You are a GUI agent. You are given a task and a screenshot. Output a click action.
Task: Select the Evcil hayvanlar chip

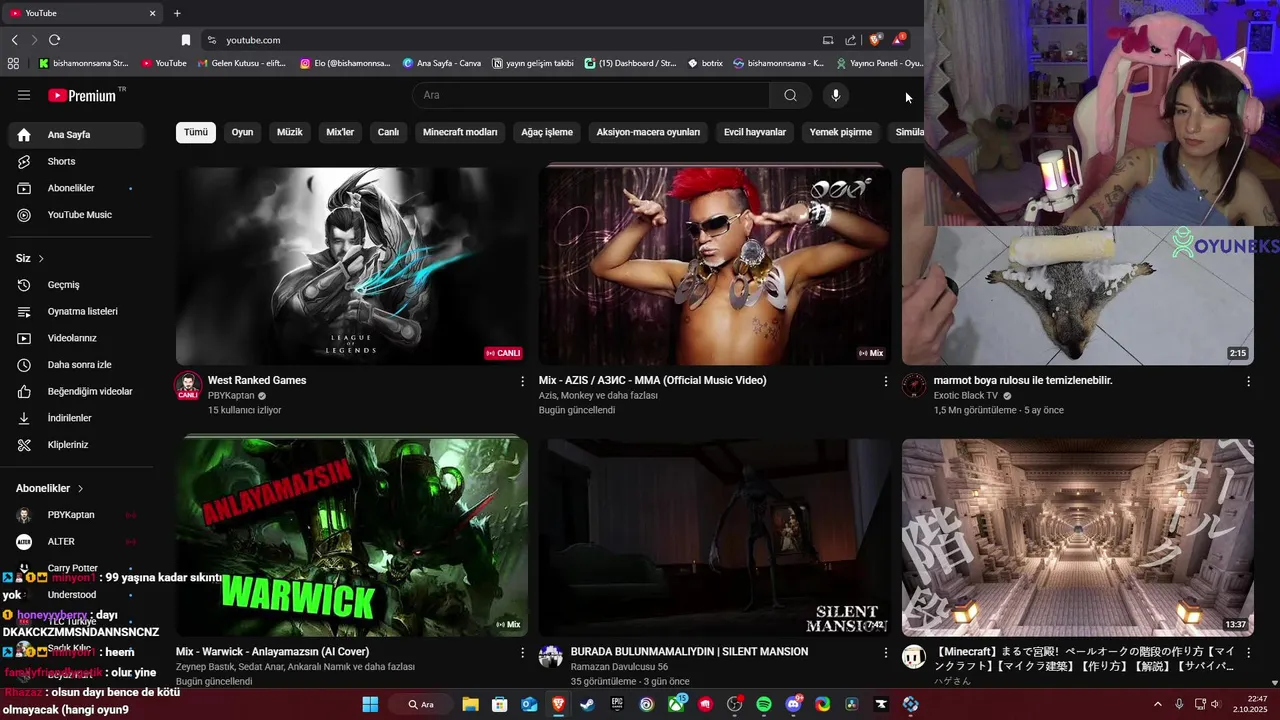(x=755, y=132)
